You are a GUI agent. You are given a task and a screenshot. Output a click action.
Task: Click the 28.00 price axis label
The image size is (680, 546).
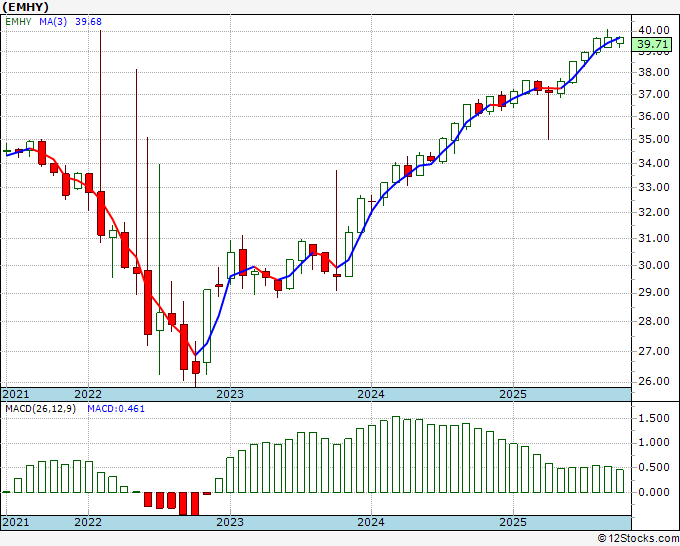tap(654, 321)
